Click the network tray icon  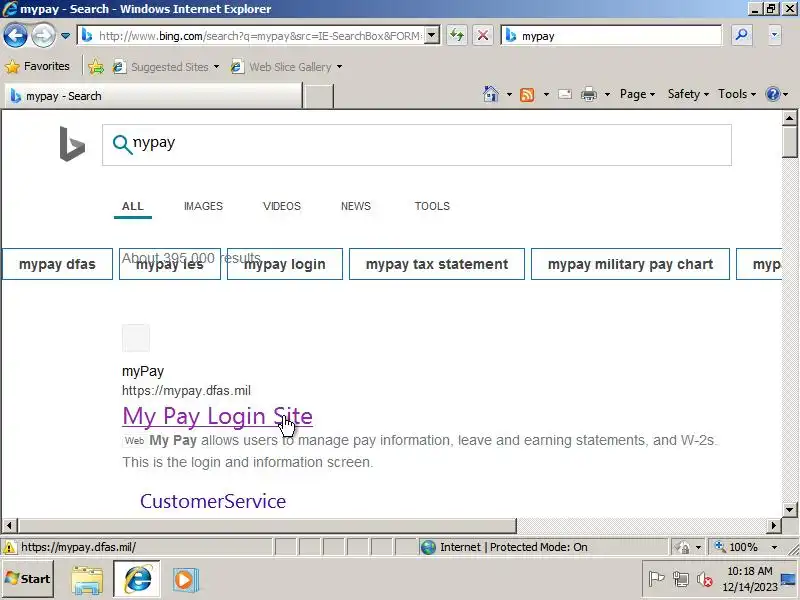point(681,579)
